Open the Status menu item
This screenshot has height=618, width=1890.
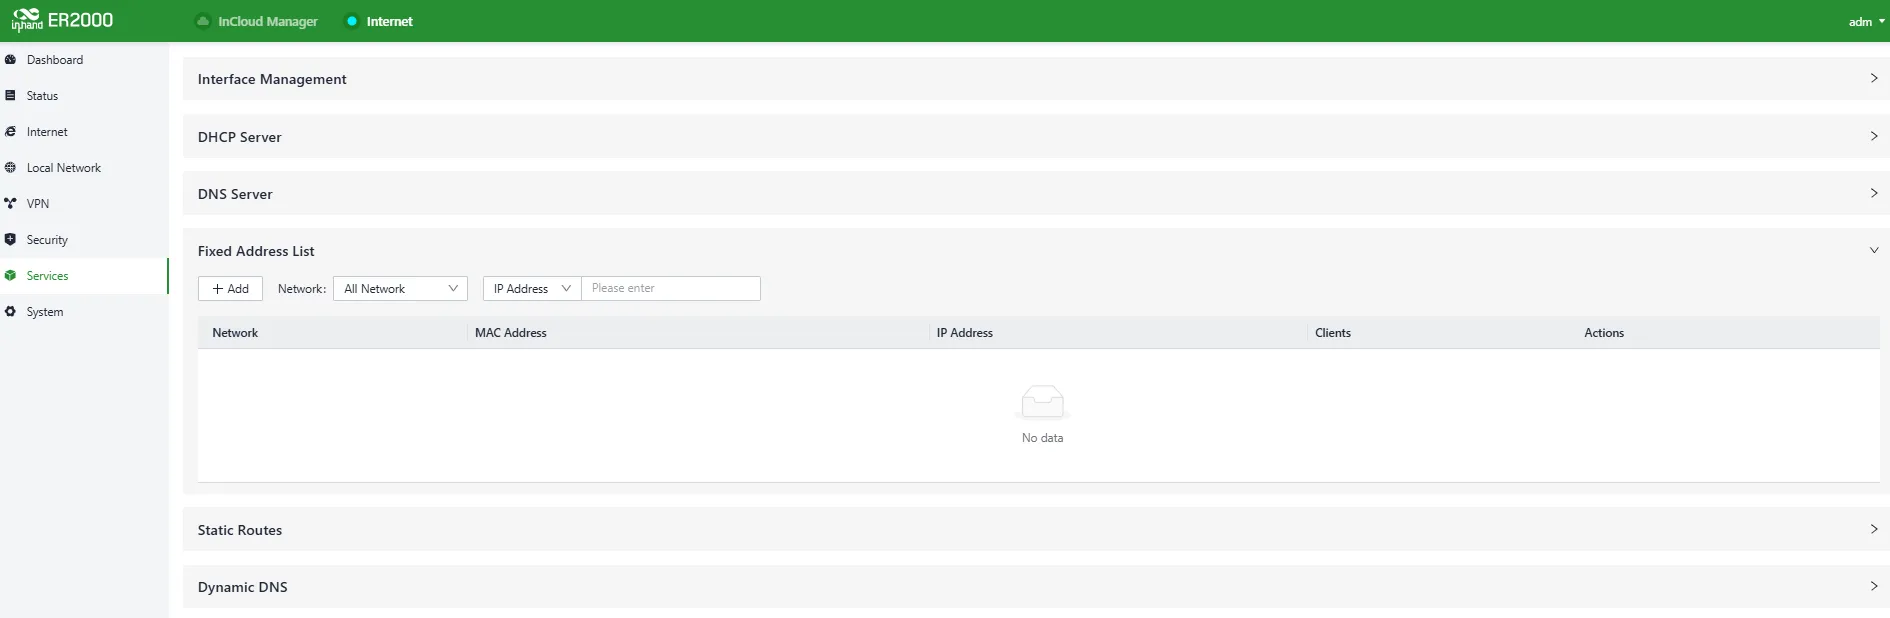[84, 96]
